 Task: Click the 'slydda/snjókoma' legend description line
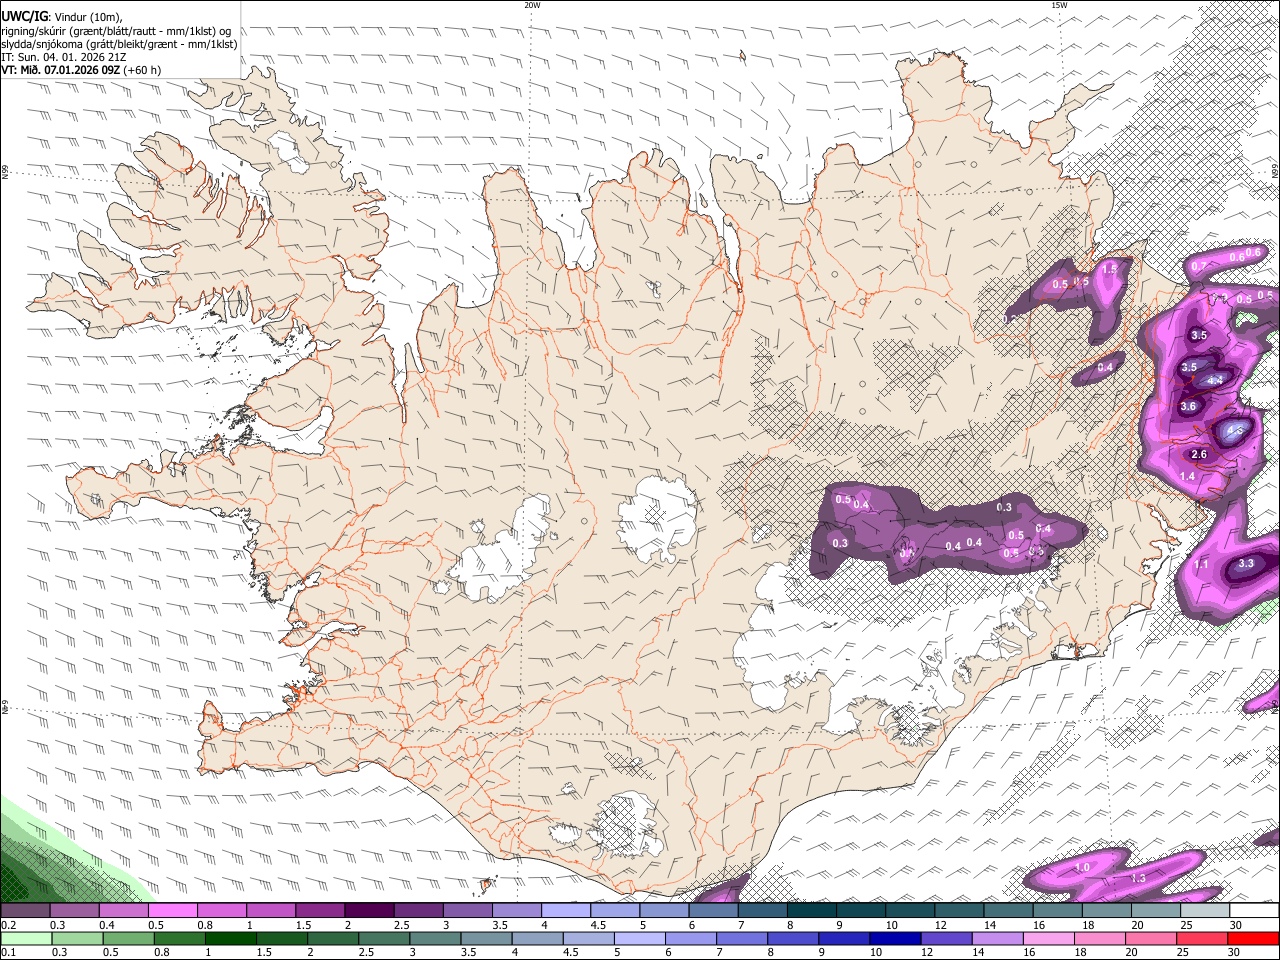[x=119, y=44]
